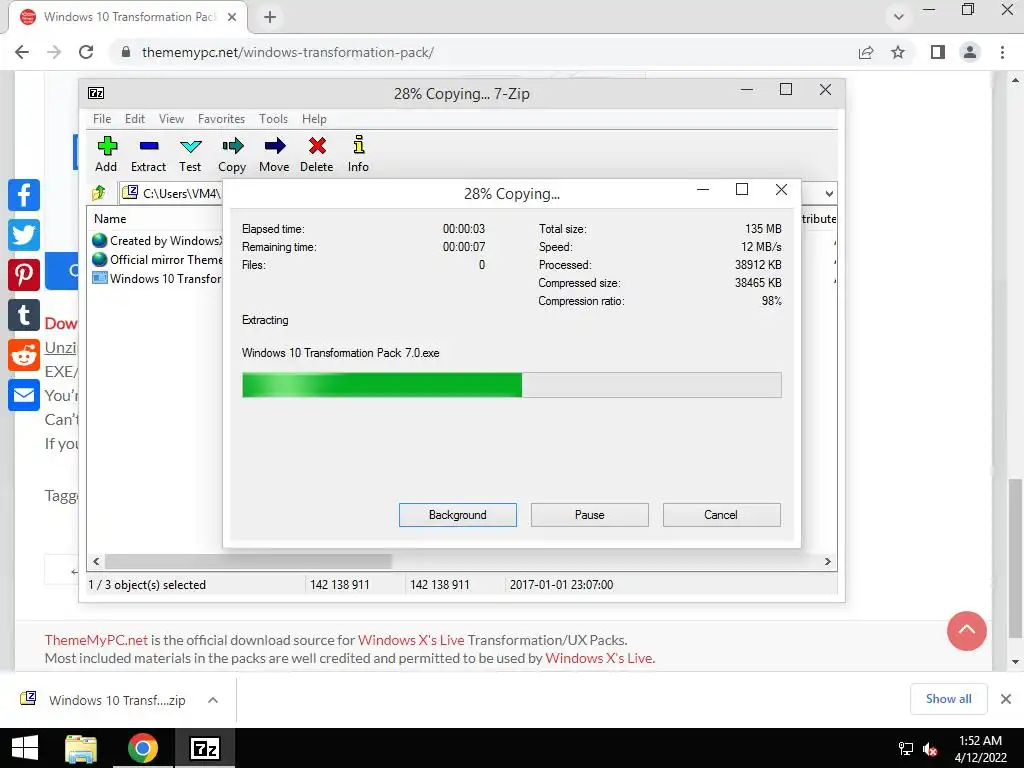Click the Background button in copying dialog
The image size is (1024, 768).
point(458,515)
